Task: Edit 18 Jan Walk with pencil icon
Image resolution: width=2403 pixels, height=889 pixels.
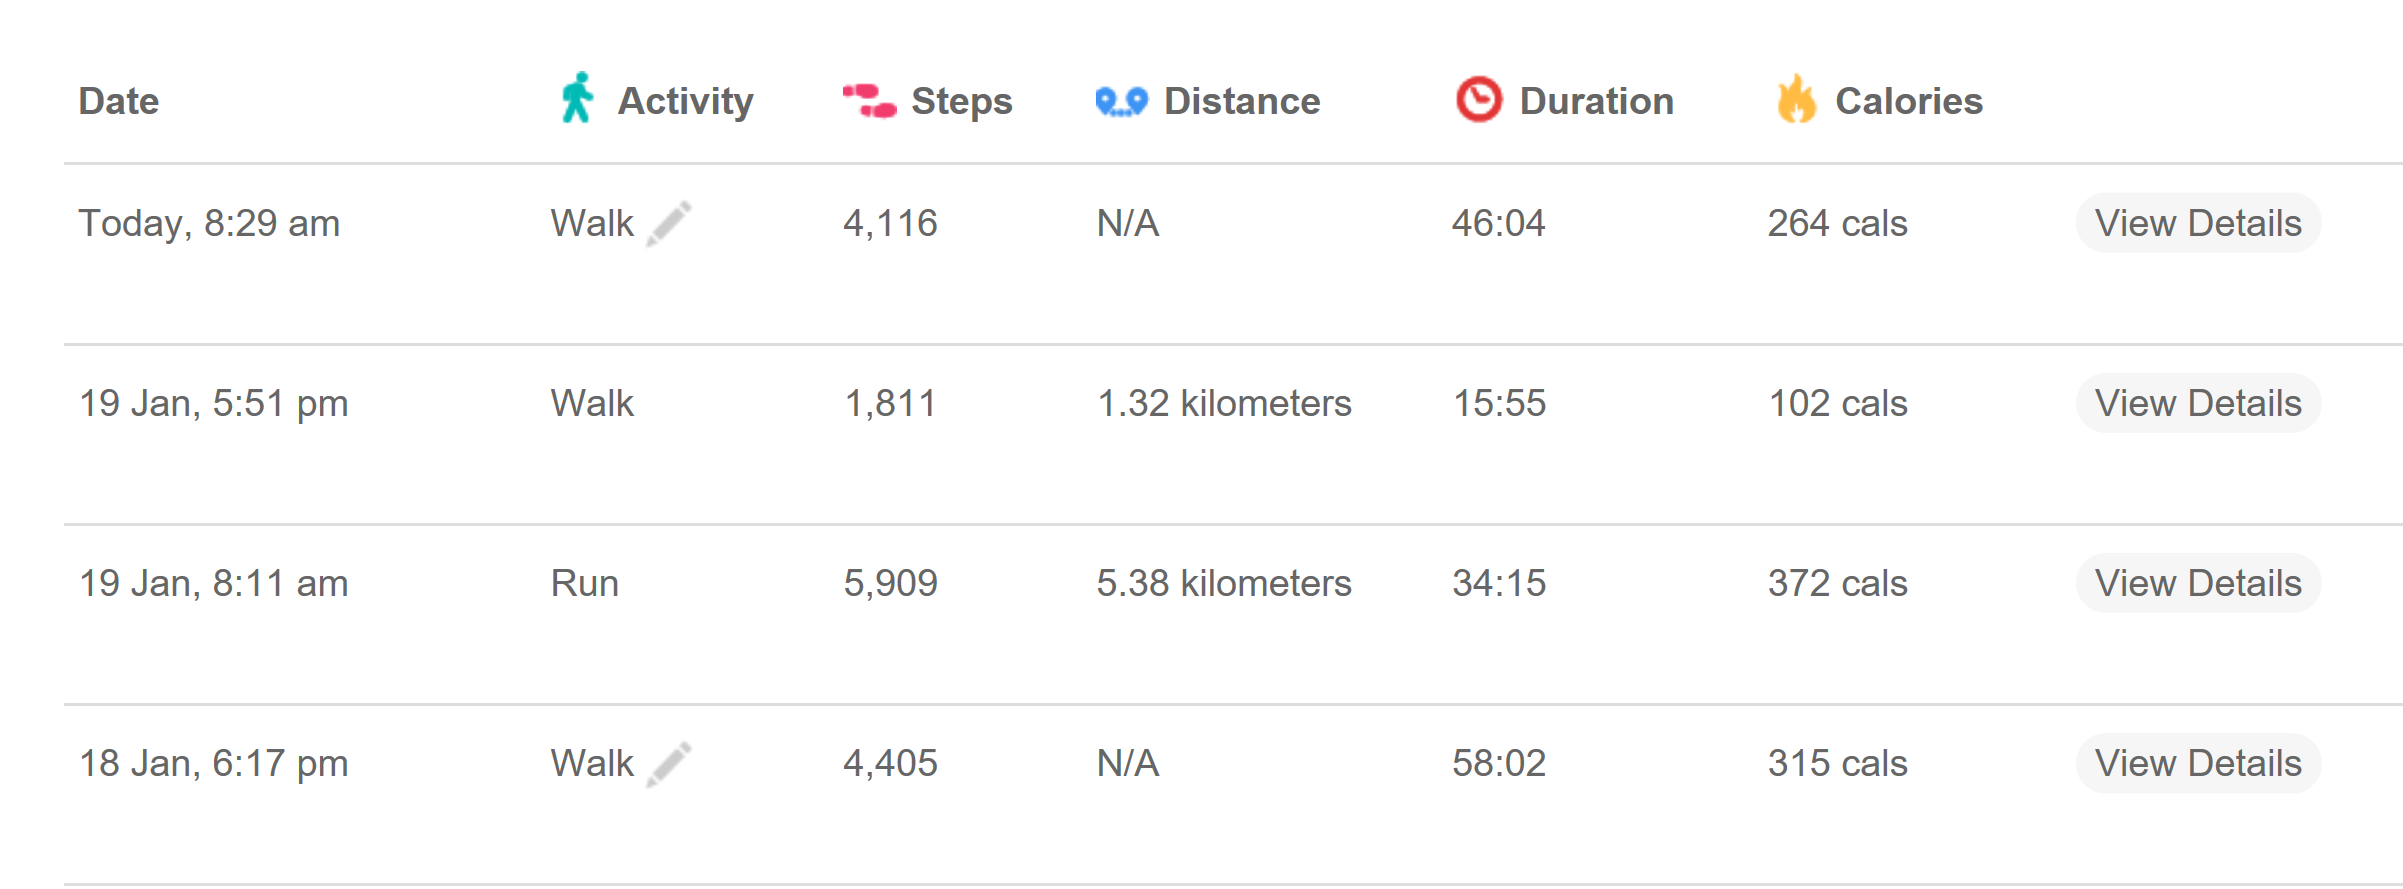Action: click(x=669, y=764)
